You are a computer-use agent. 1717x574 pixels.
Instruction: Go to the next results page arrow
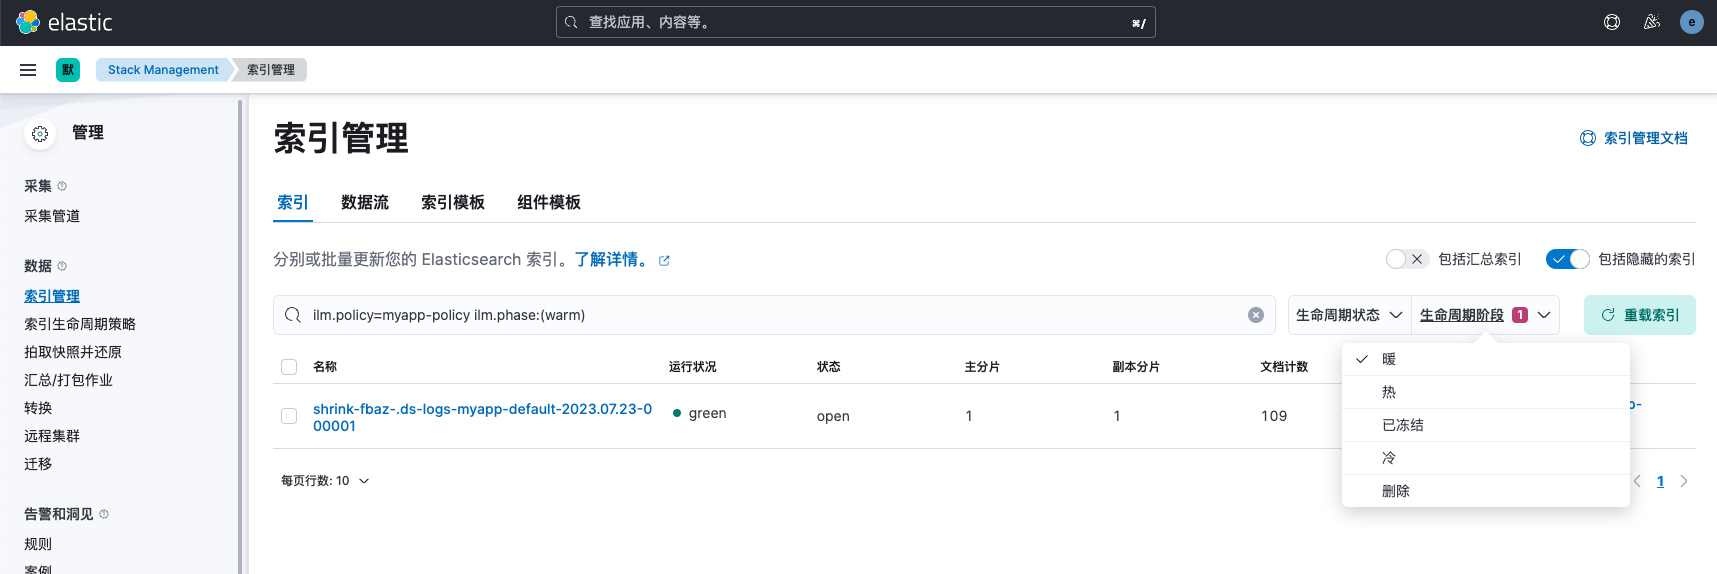pyautogui.click(x=1684, y=481)
